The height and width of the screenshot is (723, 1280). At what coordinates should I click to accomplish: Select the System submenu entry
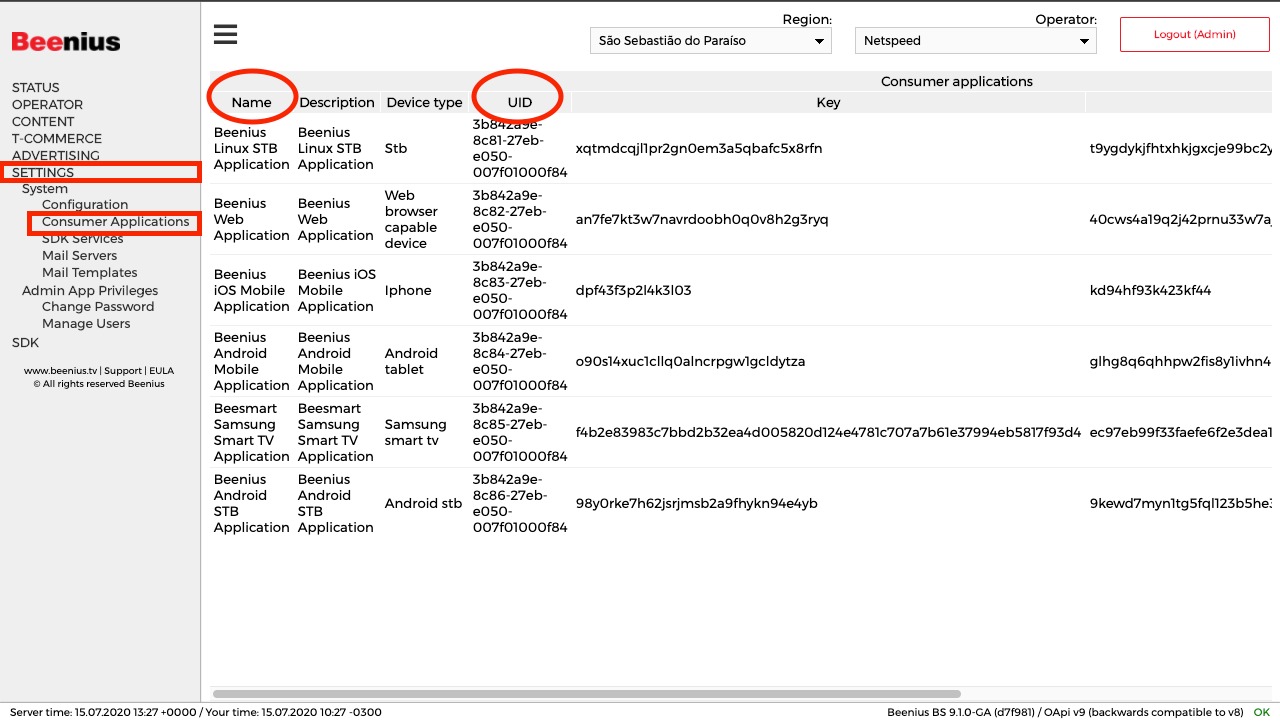pyautogui.click(x=45, y=189)
